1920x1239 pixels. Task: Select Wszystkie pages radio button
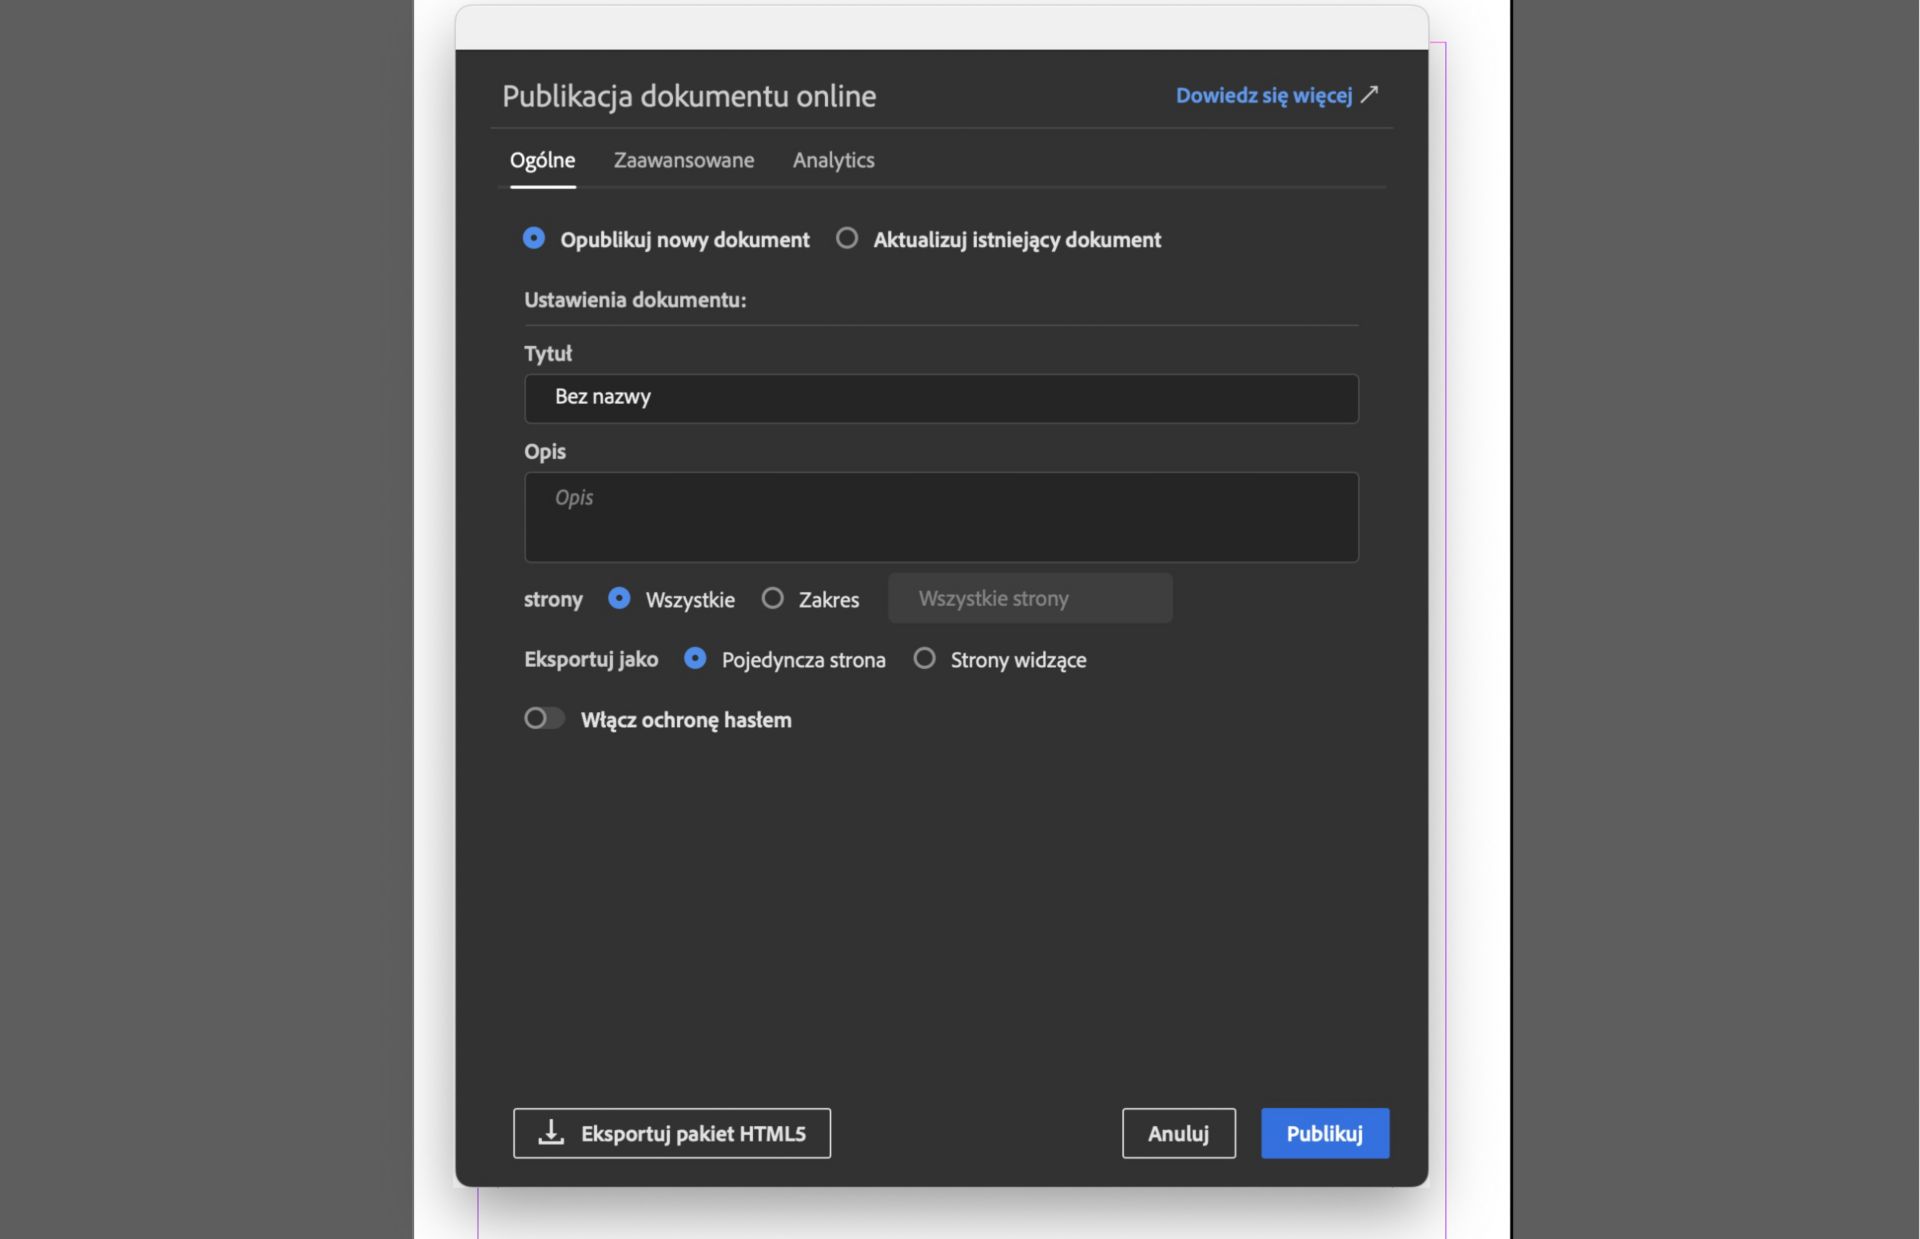(x=619, y=599)
